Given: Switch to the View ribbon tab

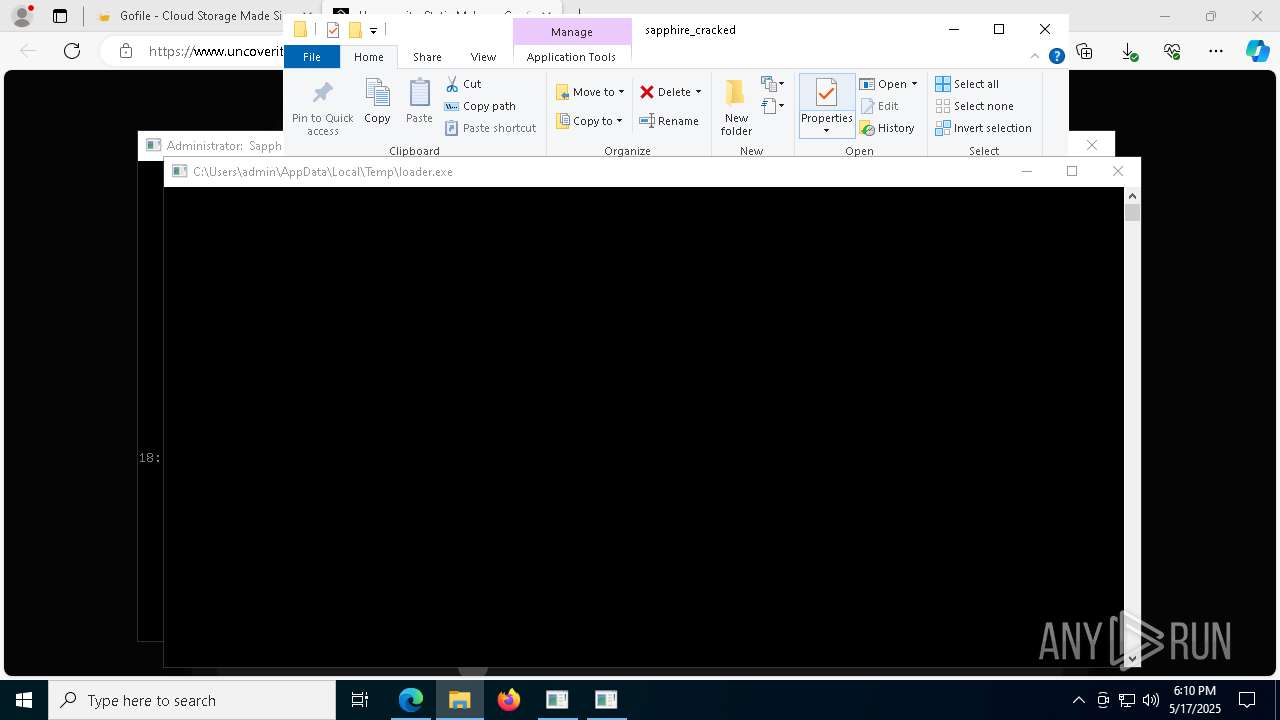Looking at the screenshot, I should click(483, 57).
